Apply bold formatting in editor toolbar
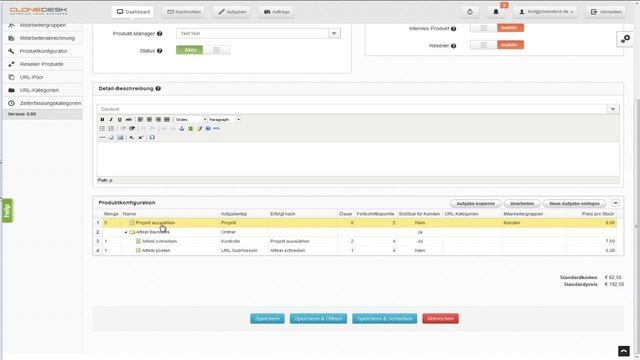Image resolution: width=640 pixels, height=360 pixels. click(x=102, y=120)
